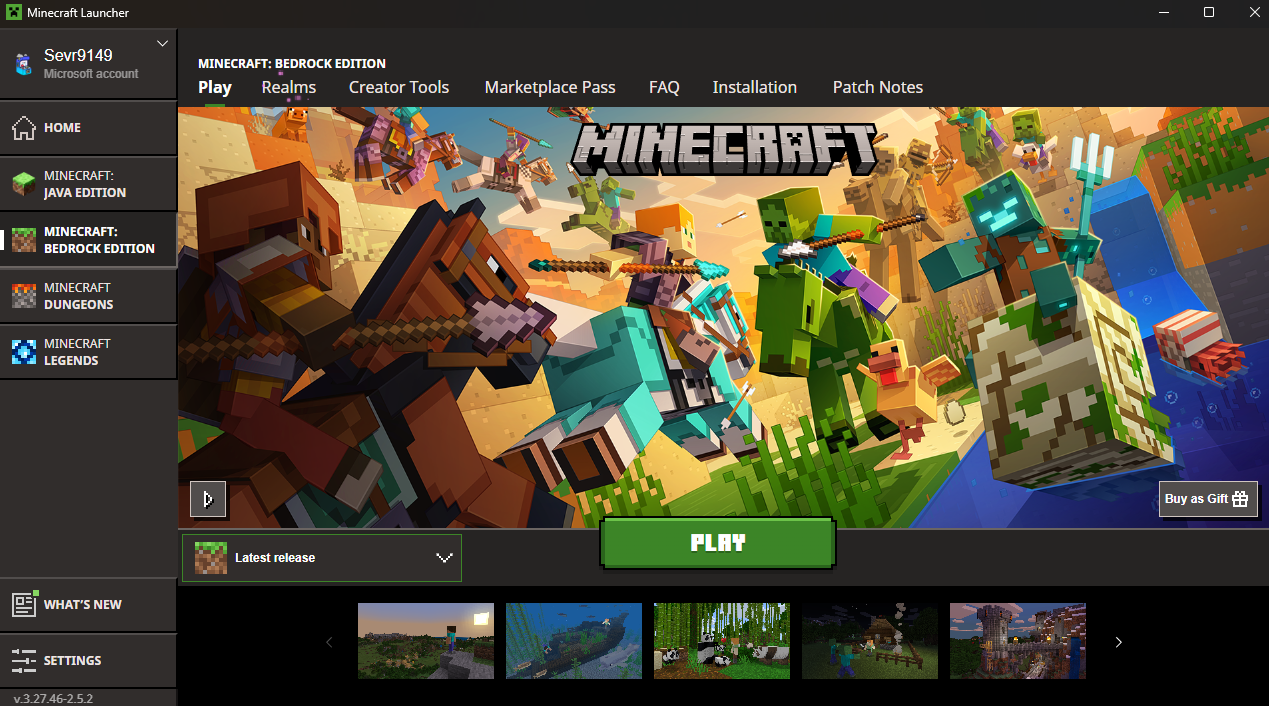Click the MINECRAFT: BEDROCK EDITION heading
1269x706 pixels.
(292, 63)
